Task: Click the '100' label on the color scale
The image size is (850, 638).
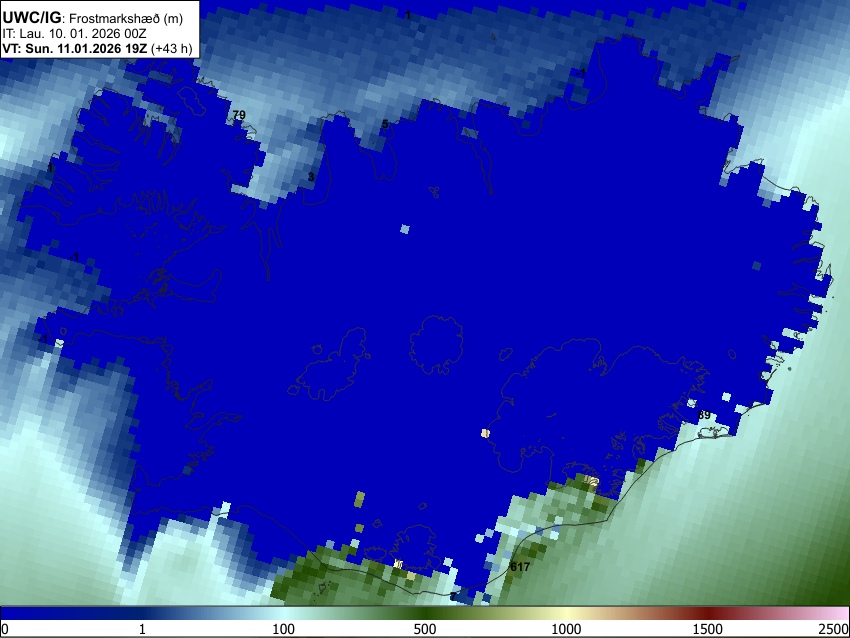Action: coord(283,629)
